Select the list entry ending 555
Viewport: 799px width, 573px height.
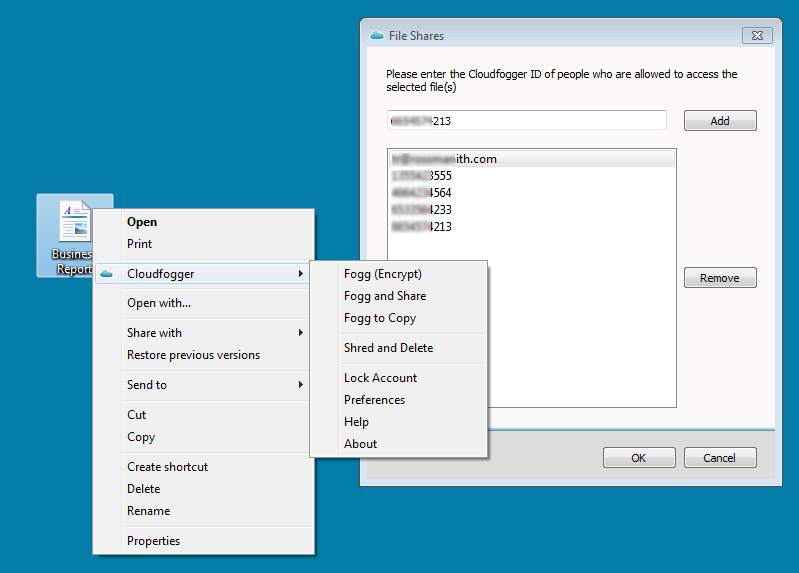(531, 176)
